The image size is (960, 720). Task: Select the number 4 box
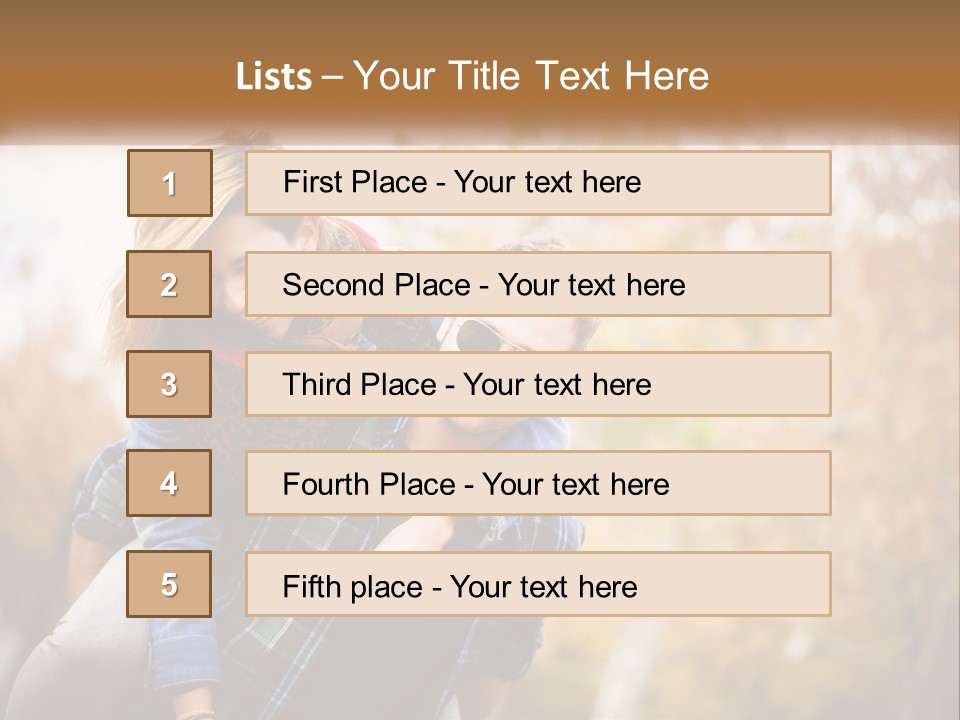coord(169,484)
